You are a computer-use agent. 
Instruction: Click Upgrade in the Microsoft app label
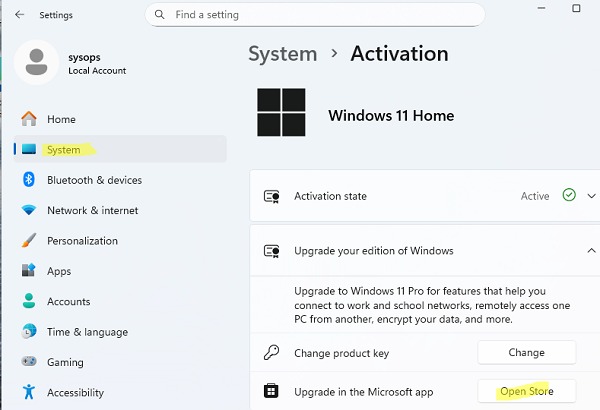click(x=364, y=392)
